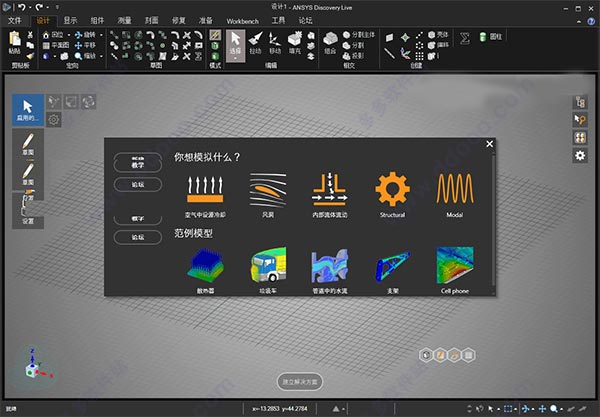Image resolution: width=600 pixels, height=417 pixels.
Task: Click the format painter brush icon
Action: pyautogui.click(x=30, y=56)
